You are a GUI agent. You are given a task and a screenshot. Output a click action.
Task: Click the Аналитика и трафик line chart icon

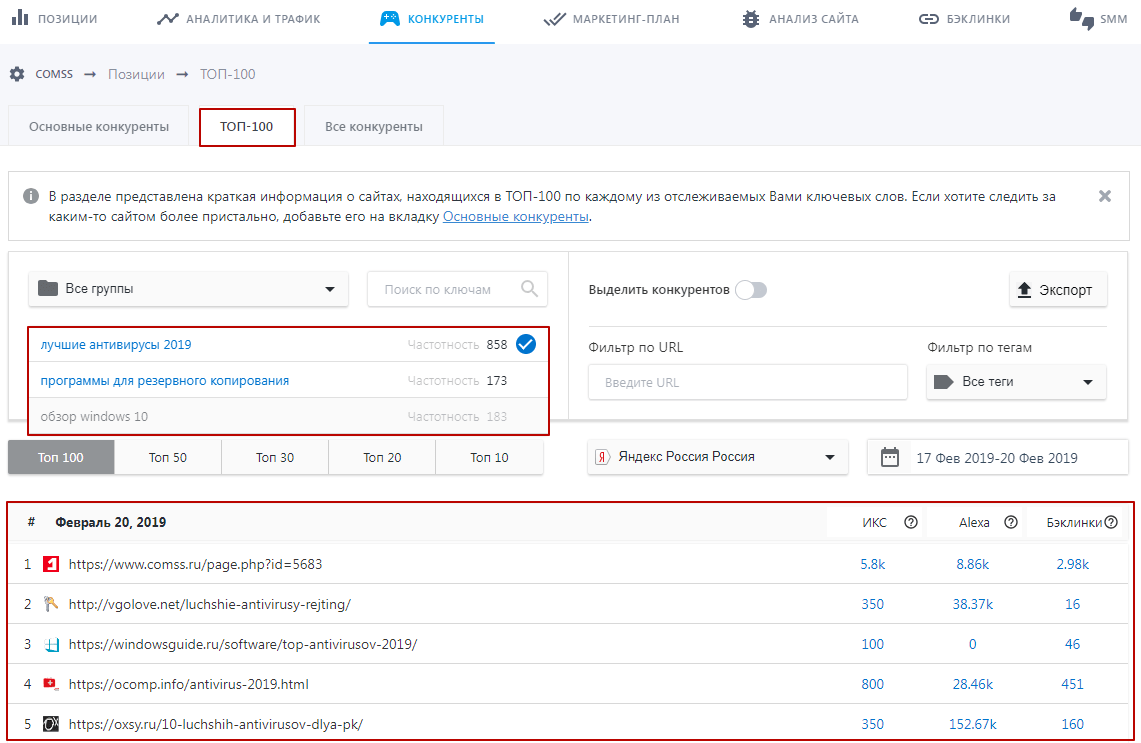pyautogui.click(x=167, y=19)
